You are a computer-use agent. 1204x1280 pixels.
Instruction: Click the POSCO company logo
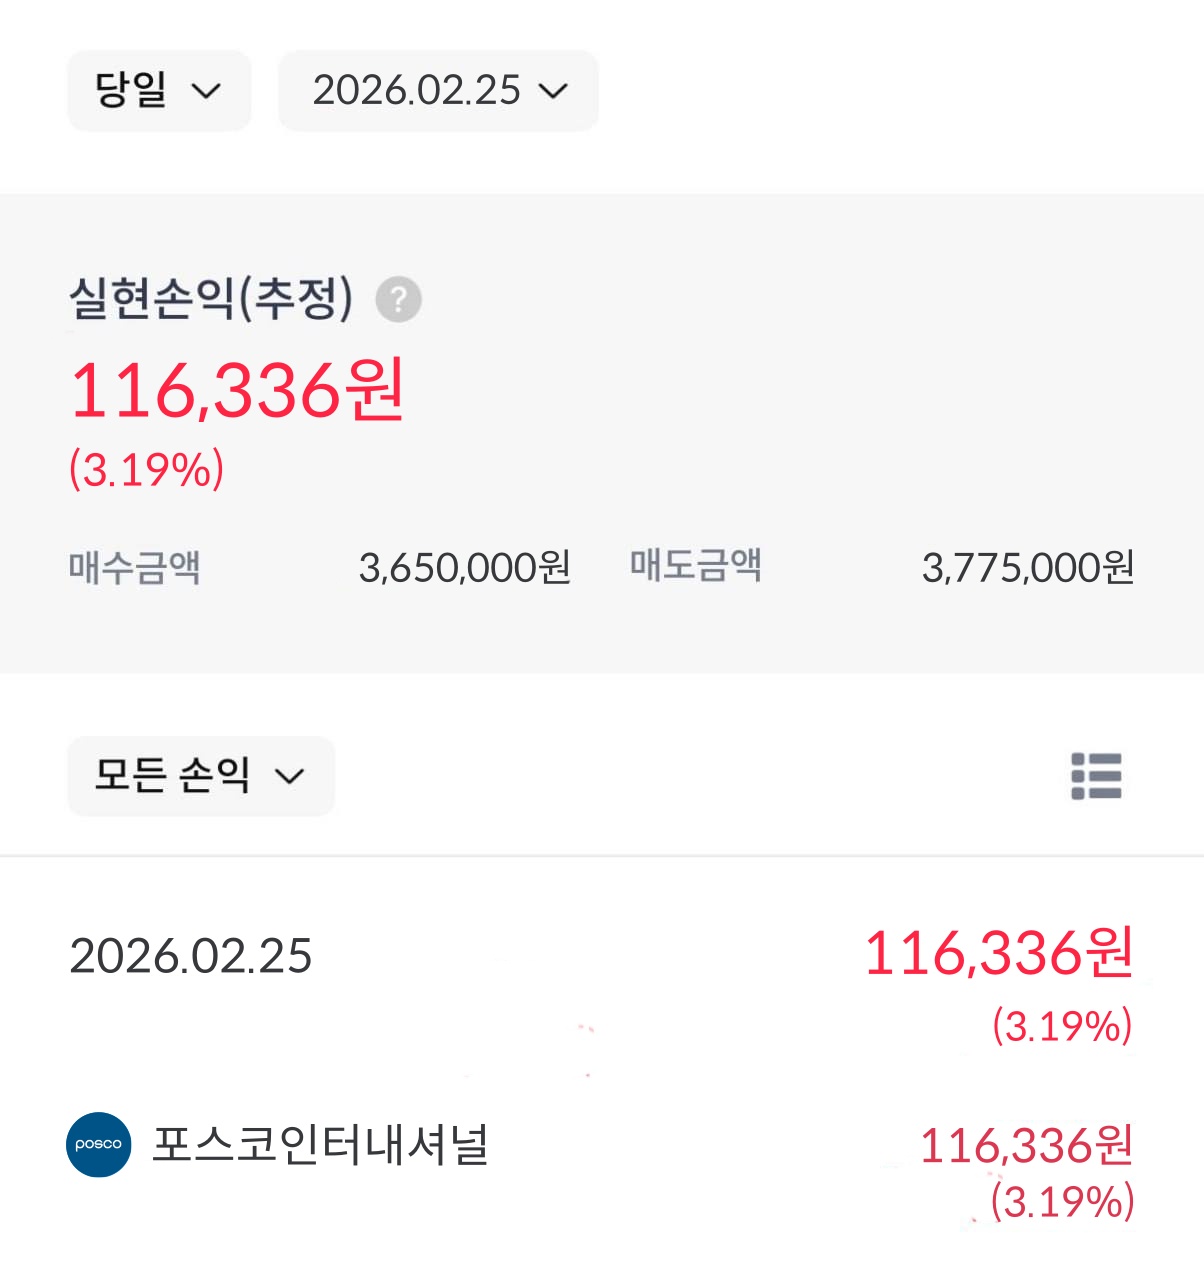[99, 1144]
